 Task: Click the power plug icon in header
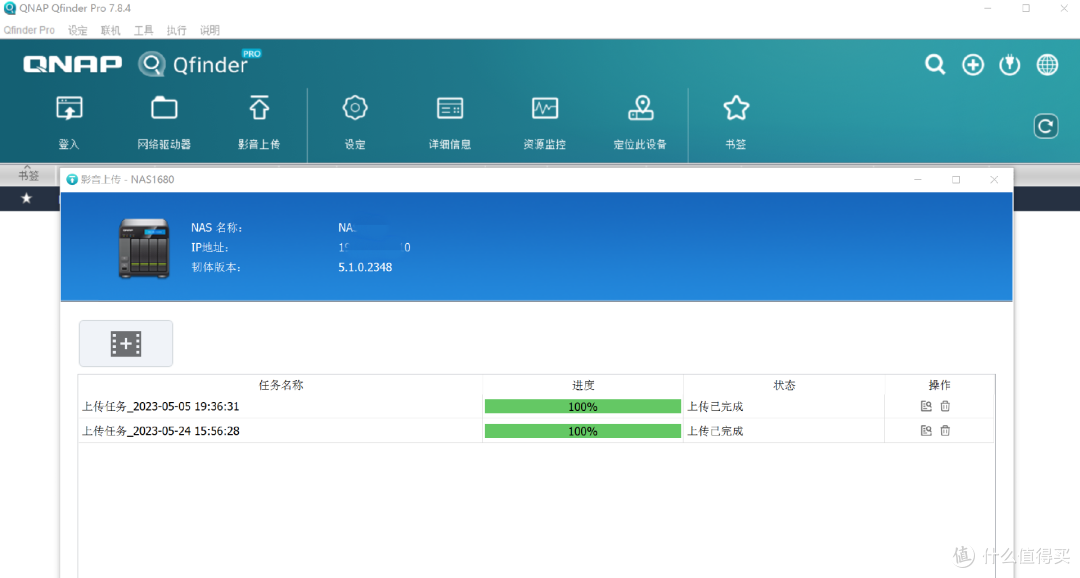pos(1010,65)
